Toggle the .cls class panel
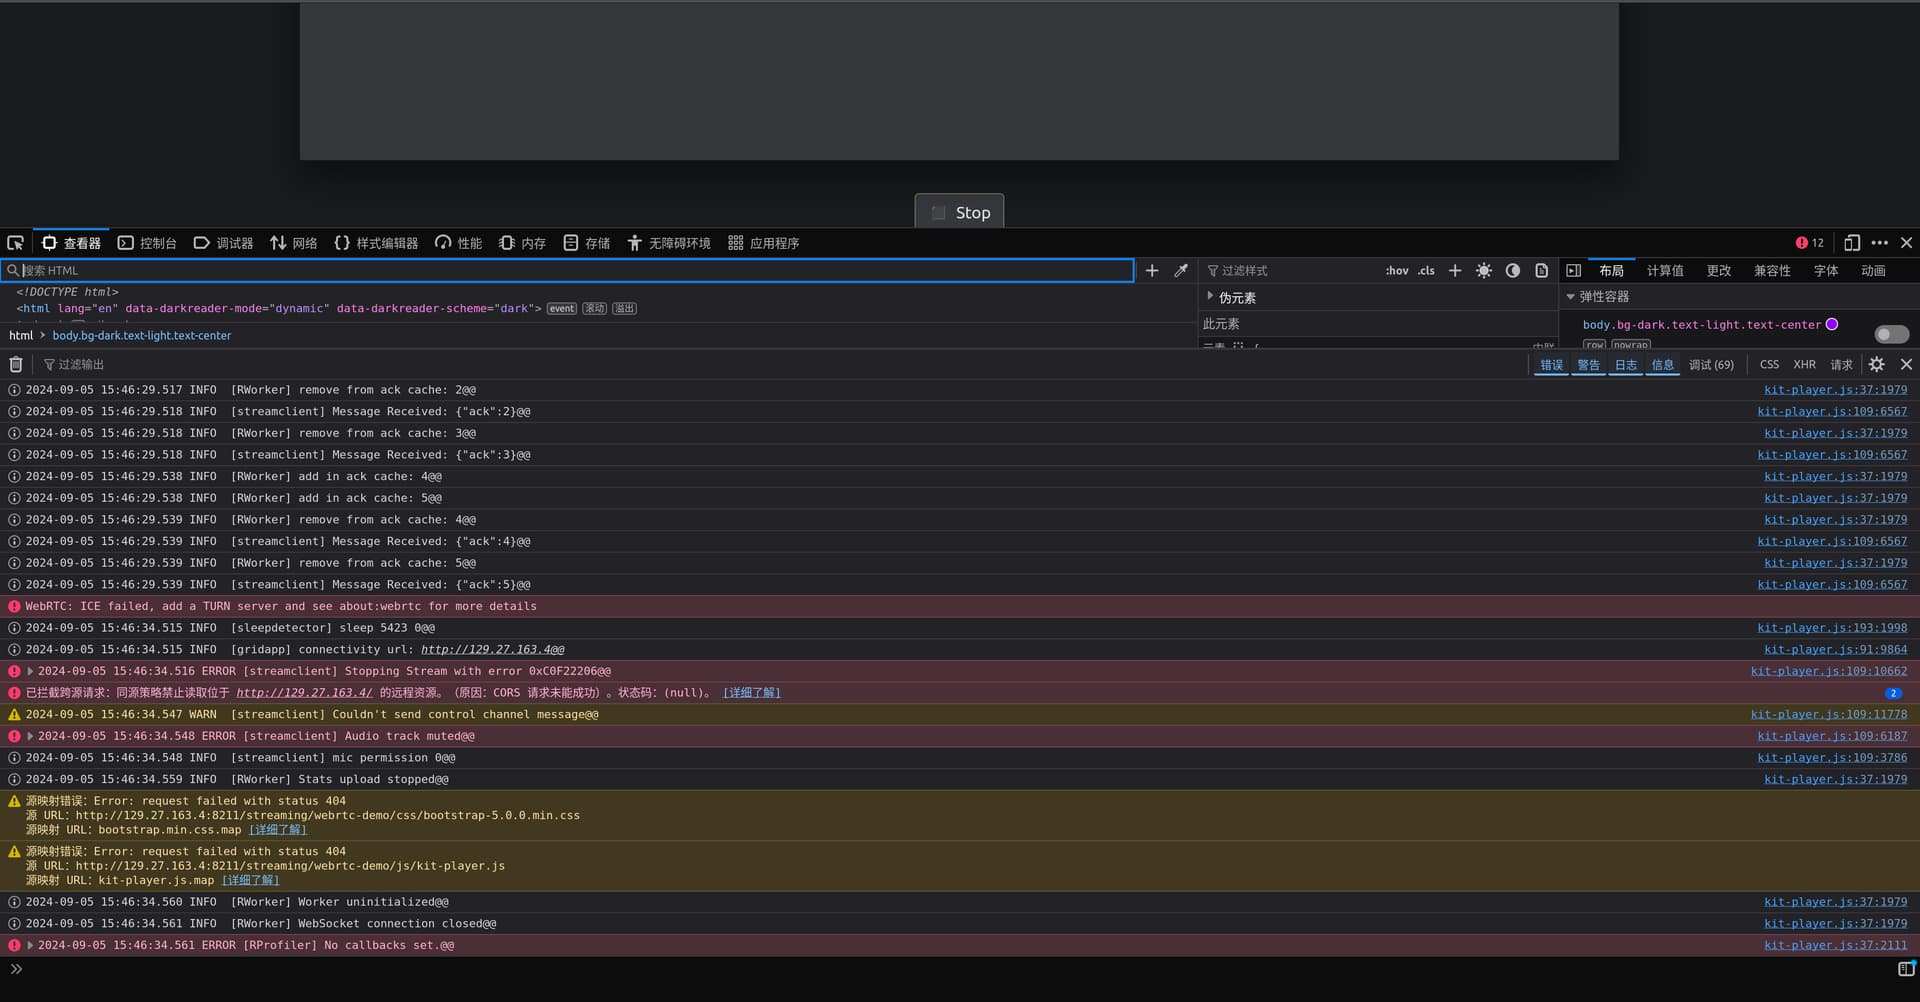This screenshot has width=1920, height=1002. pyautogui.click(x=1426, y=270)
